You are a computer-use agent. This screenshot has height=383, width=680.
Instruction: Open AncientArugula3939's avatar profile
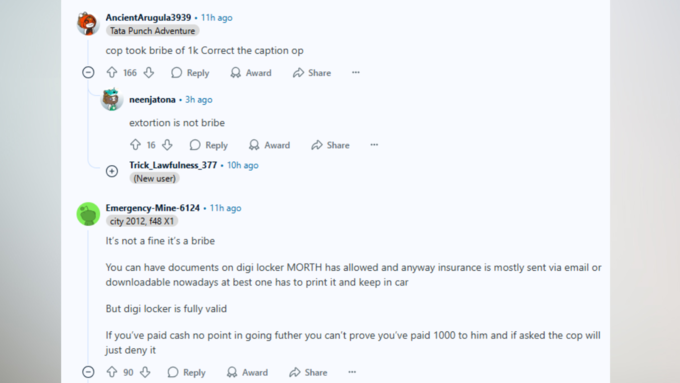88,23
